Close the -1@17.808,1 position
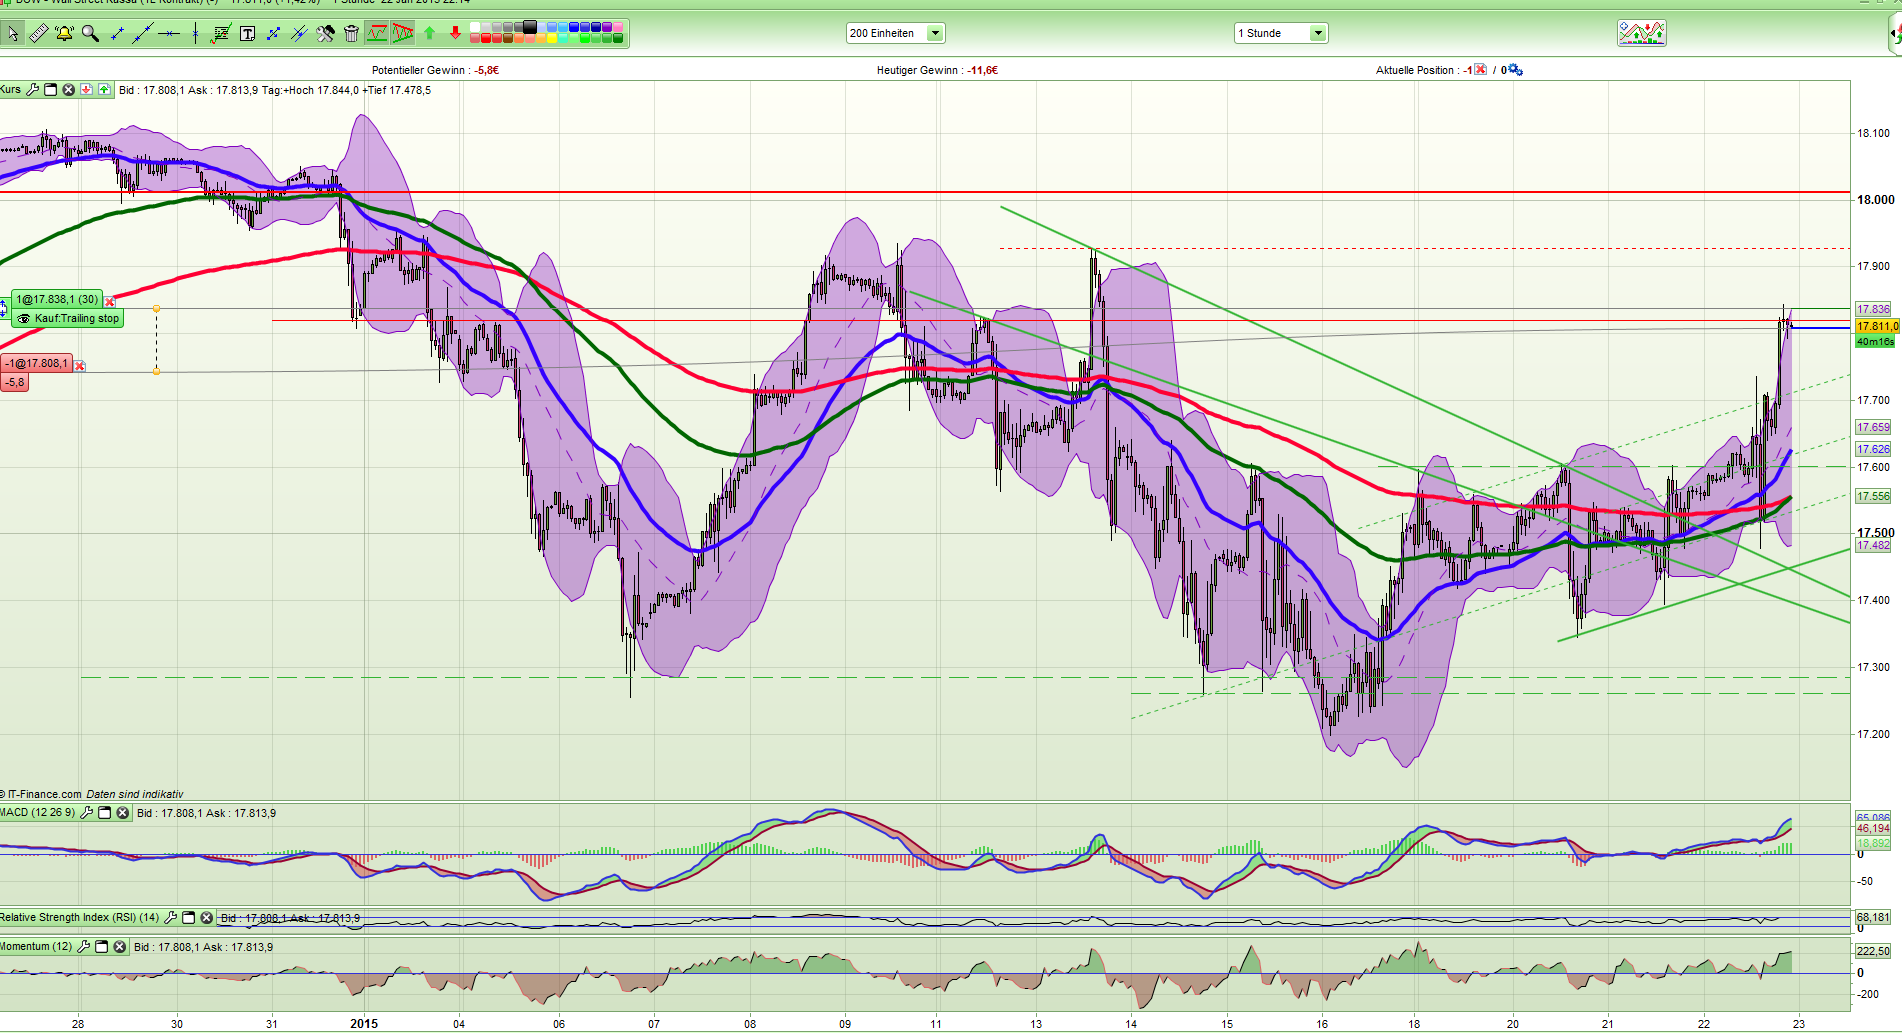The image size is (1902, 1033). (x=80, y=366)
